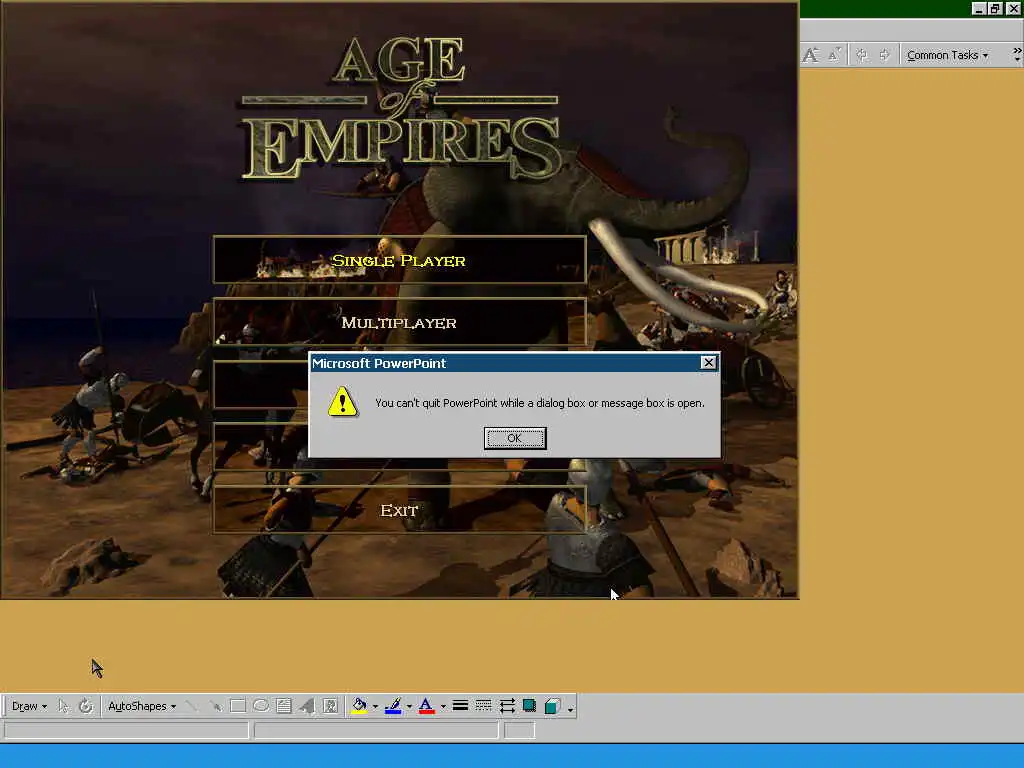Open the Common Tasks dropdown
The image size is (1024, 768).
pos(947,55)
